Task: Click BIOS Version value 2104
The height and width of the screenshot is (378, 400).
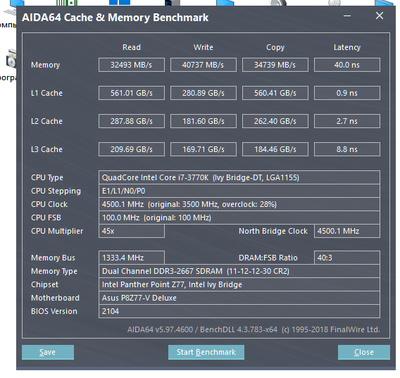Action: pyautogui.click(x=239, y=311)
